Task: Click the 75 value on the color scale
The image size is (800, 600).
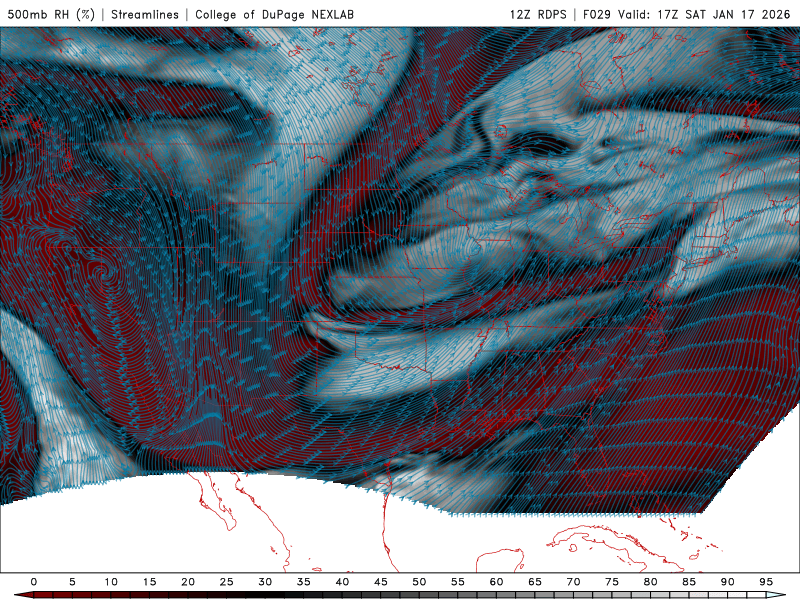Action: coord(612,582)
